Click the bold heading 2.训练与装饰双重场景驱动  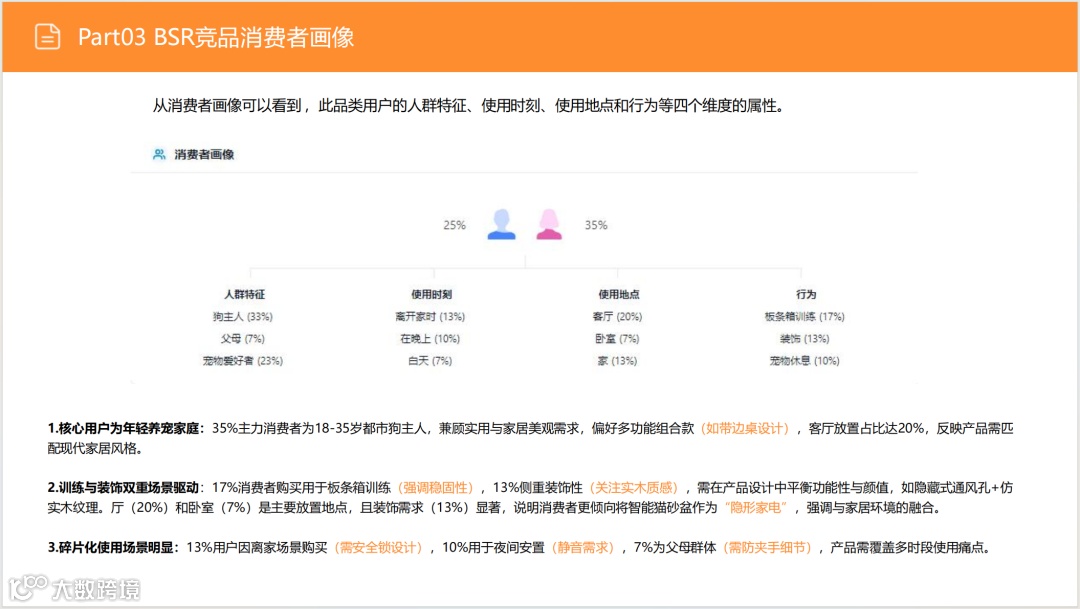[x=123, y=488]
